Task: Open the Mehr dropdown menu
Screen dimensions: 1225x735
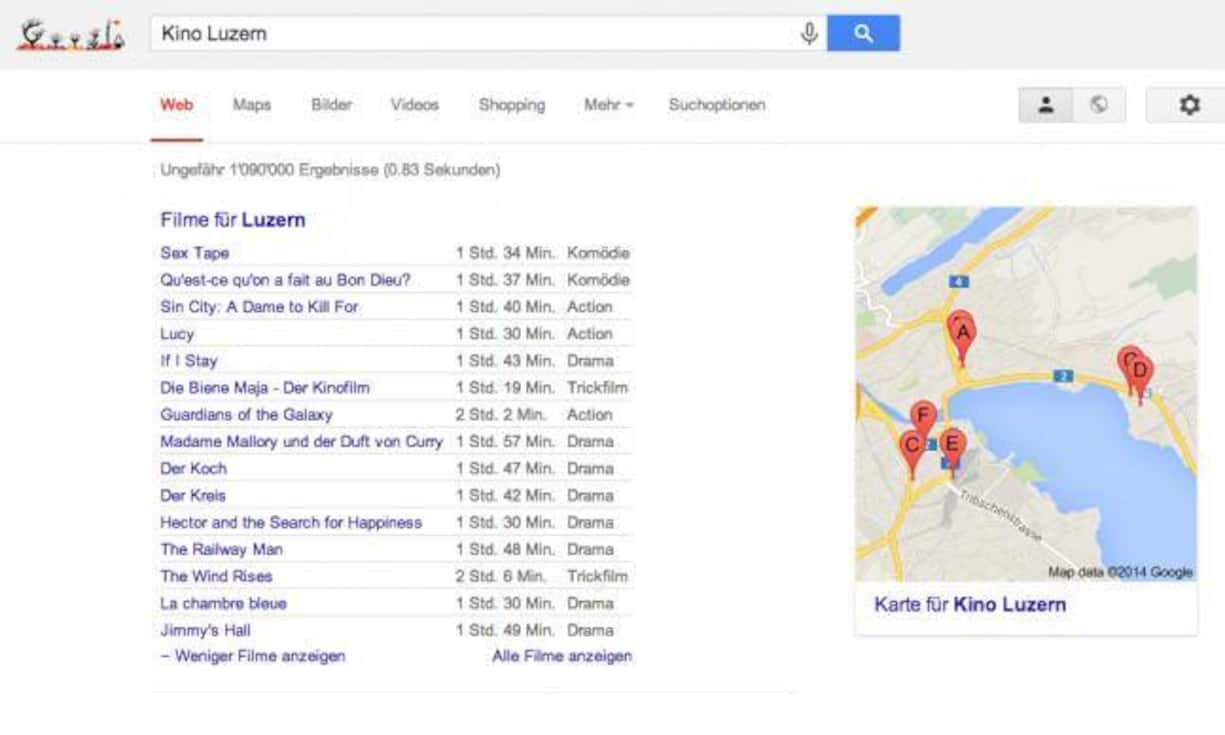Action: click(x=608, y=105)
